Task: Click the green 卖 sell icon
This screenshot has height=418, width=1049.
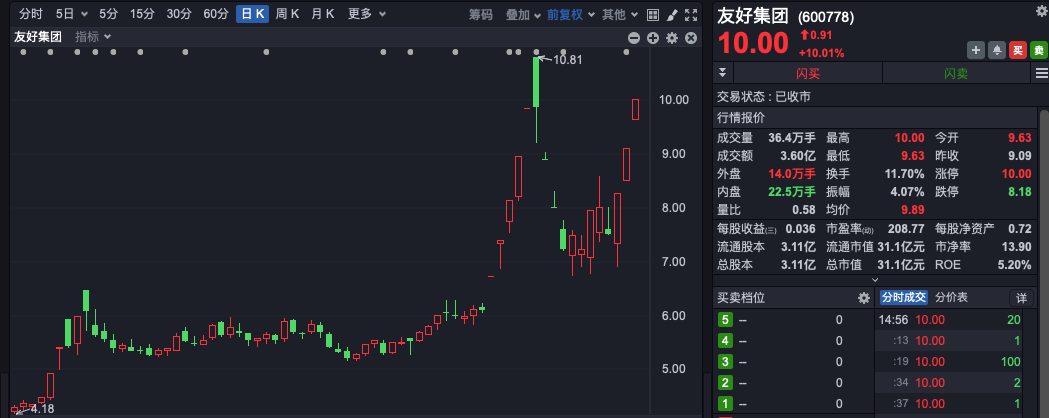Action: click(x=1038, y=50)
